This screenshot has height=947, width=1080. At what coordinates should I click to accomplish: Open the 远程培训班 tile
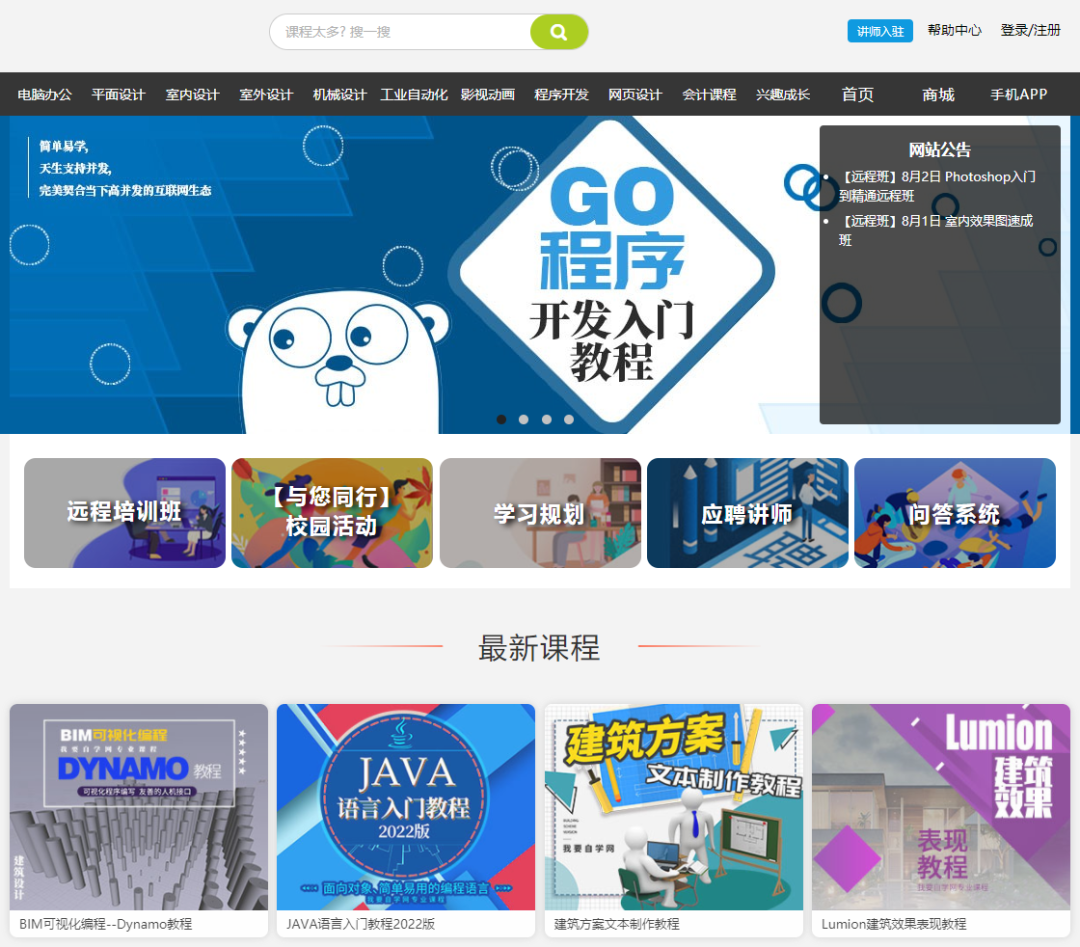coord(125,513)
